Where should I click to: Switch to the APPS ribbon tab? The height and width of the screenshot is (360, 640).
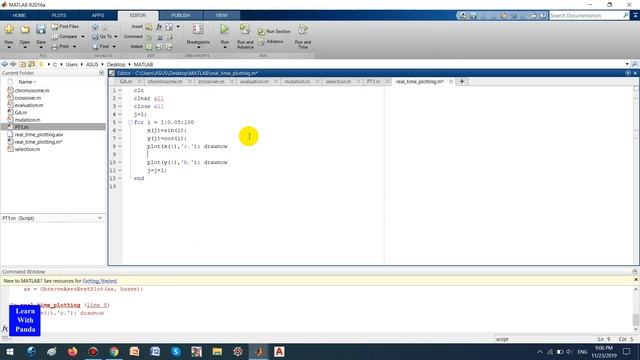point(98,16)
